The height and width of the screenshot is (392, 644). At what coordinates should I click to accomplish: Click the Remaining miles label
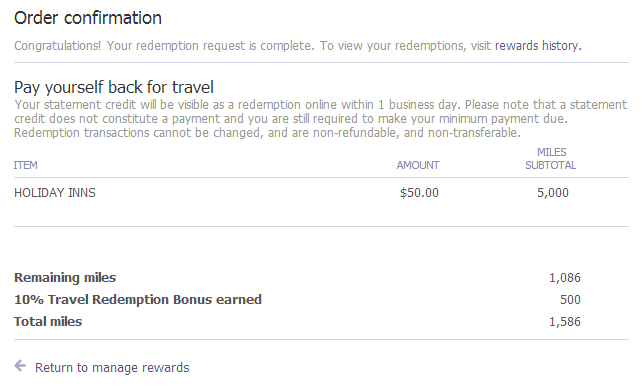click(65, 278)
